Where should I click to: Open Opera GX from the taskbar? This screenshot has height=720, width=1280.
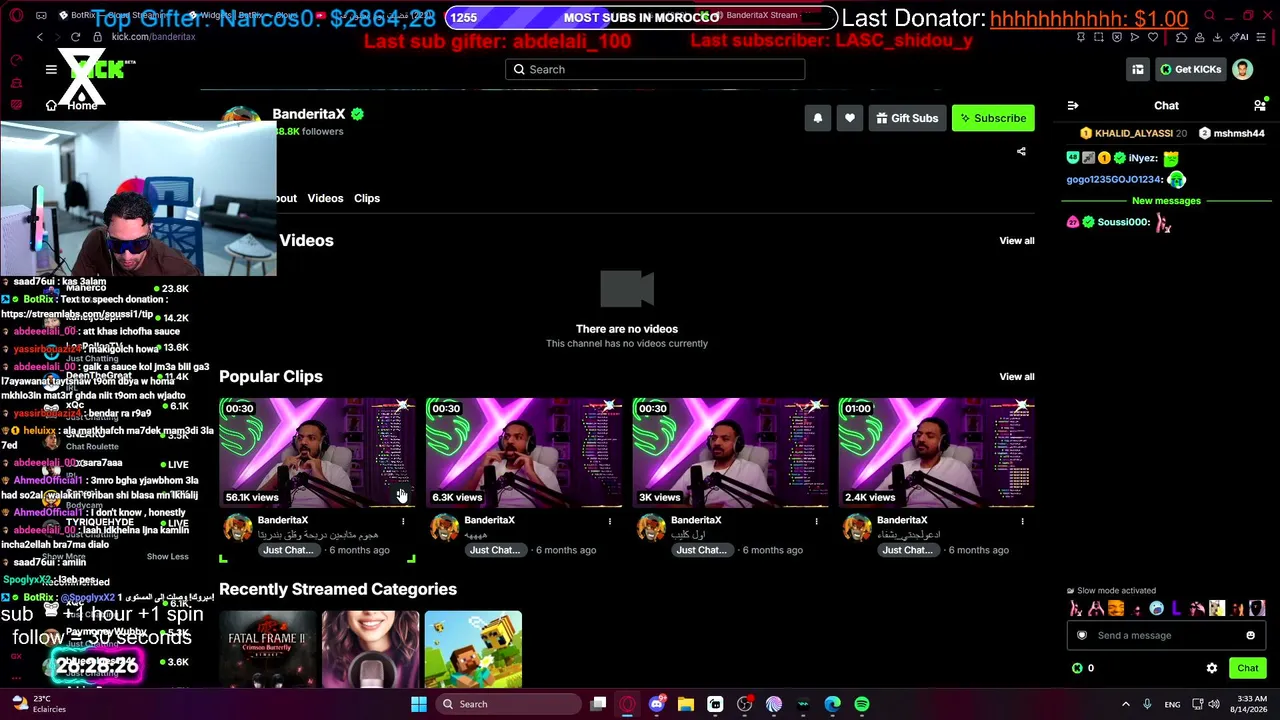click(x=627, y=704)
